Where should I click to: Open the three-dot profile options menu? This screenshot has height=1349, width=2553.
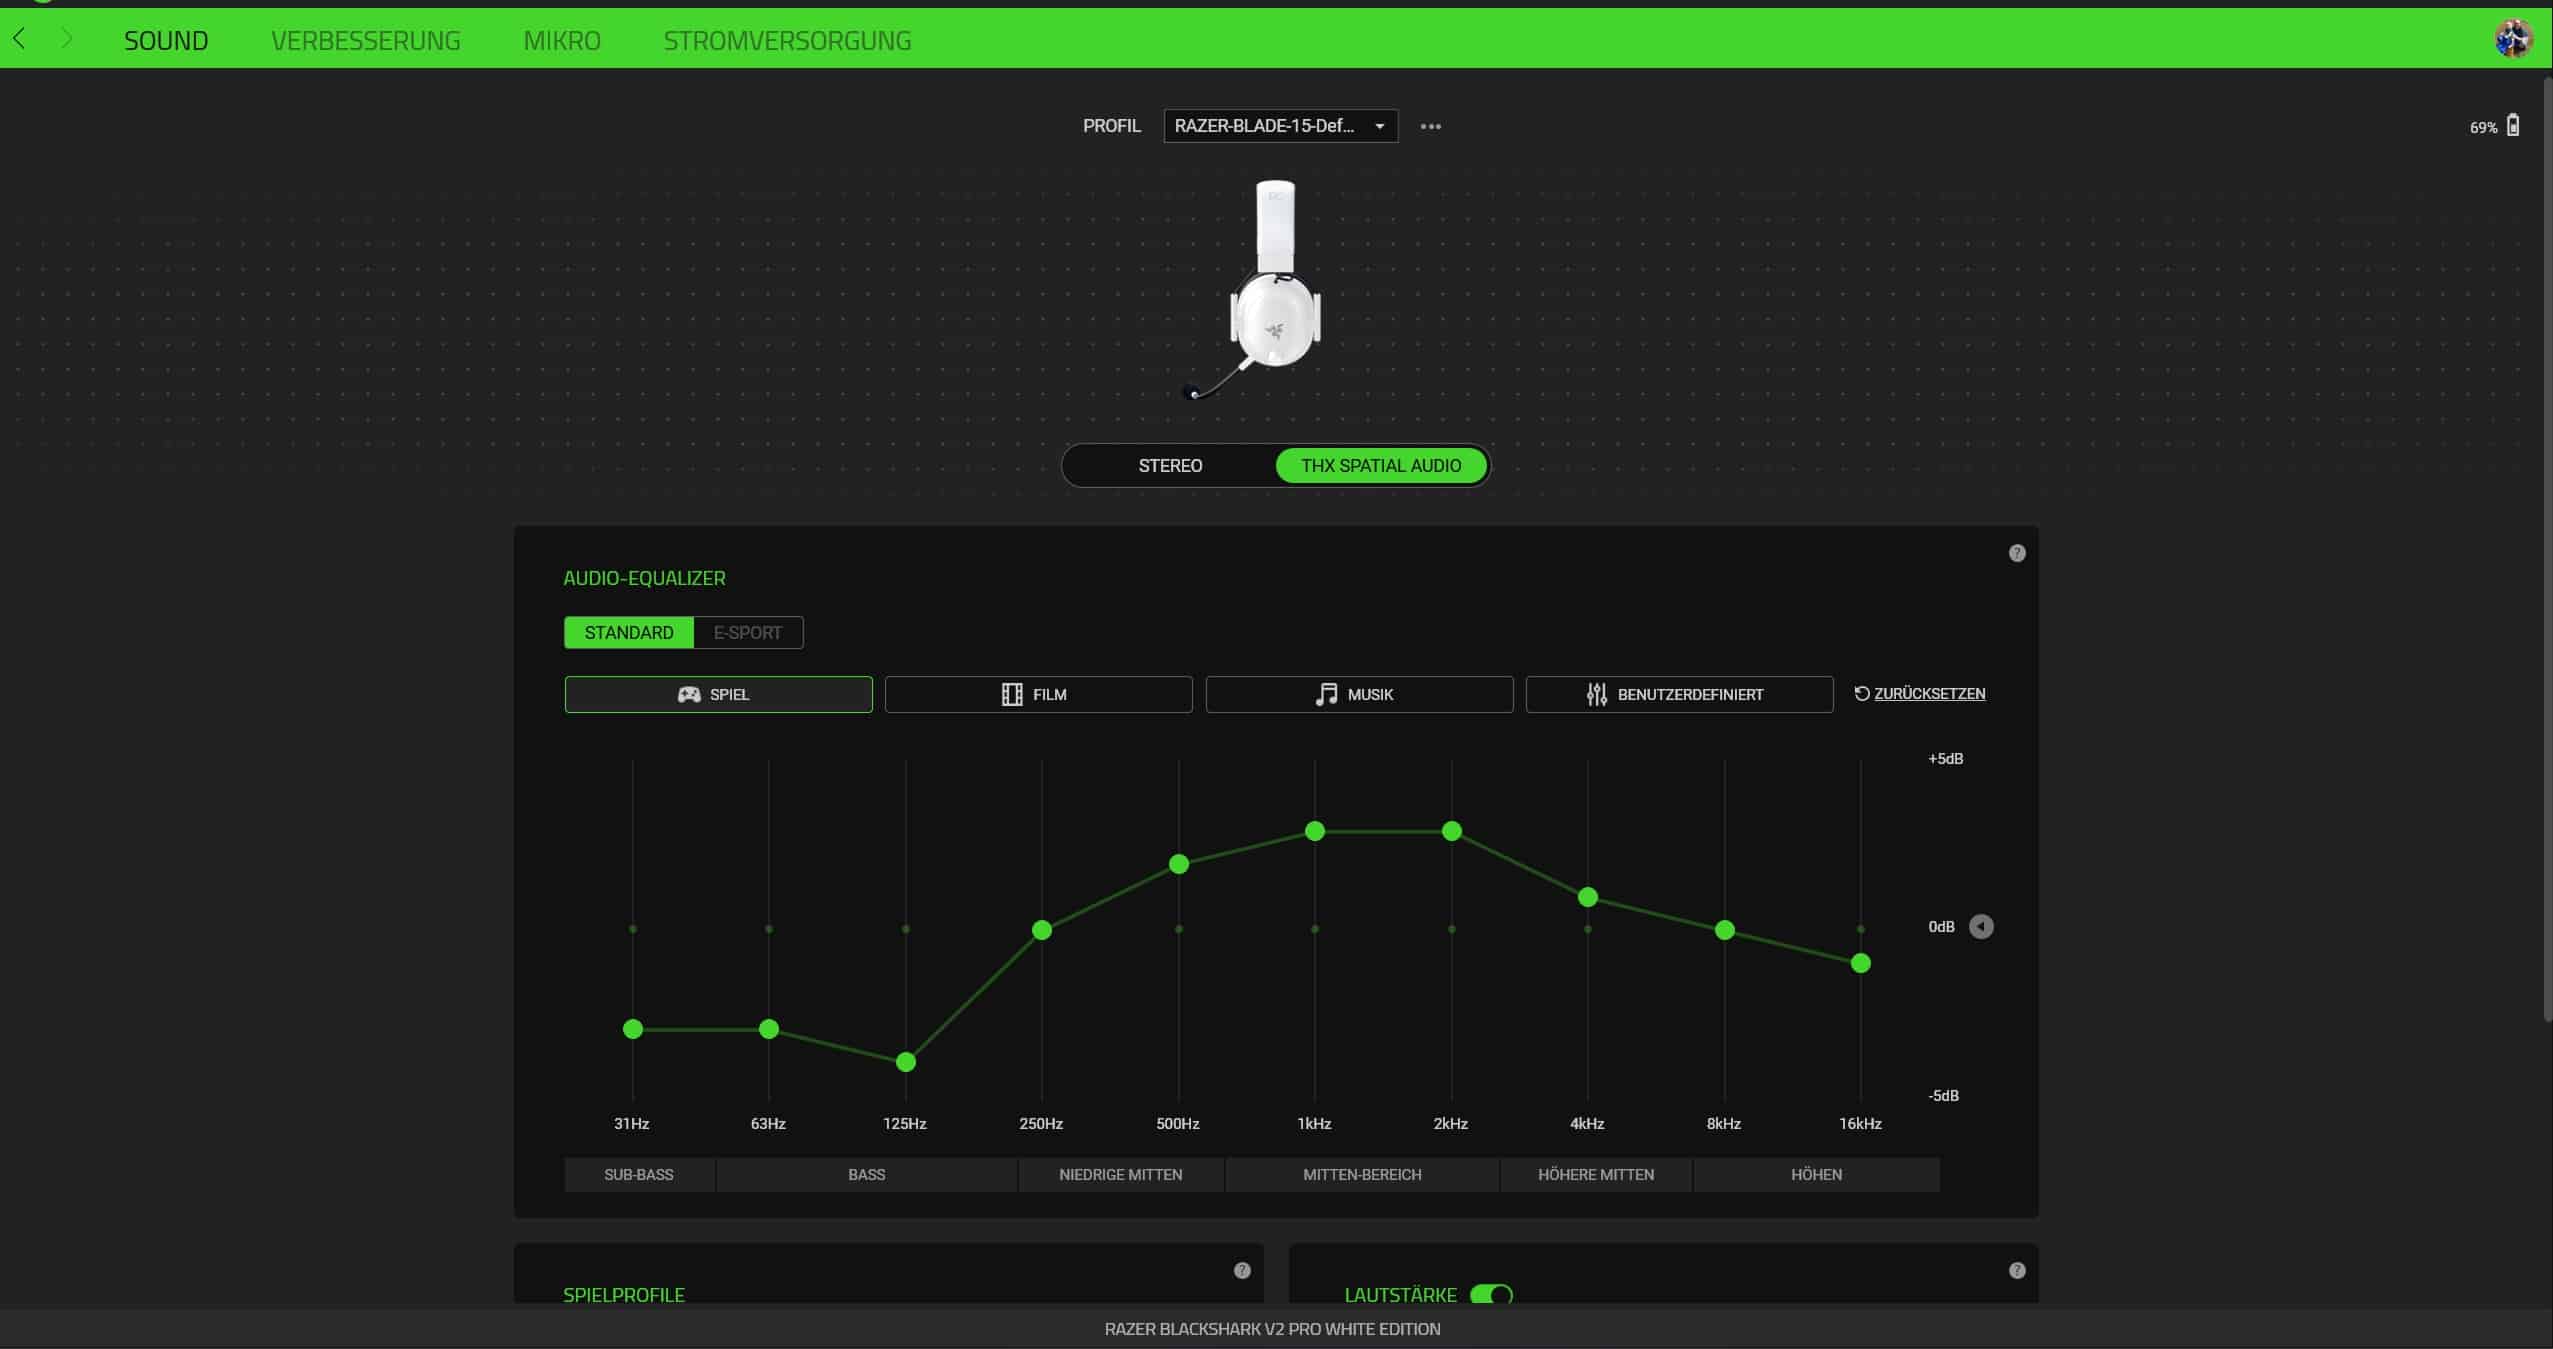pyautogui.click(x=1430, y=126)
